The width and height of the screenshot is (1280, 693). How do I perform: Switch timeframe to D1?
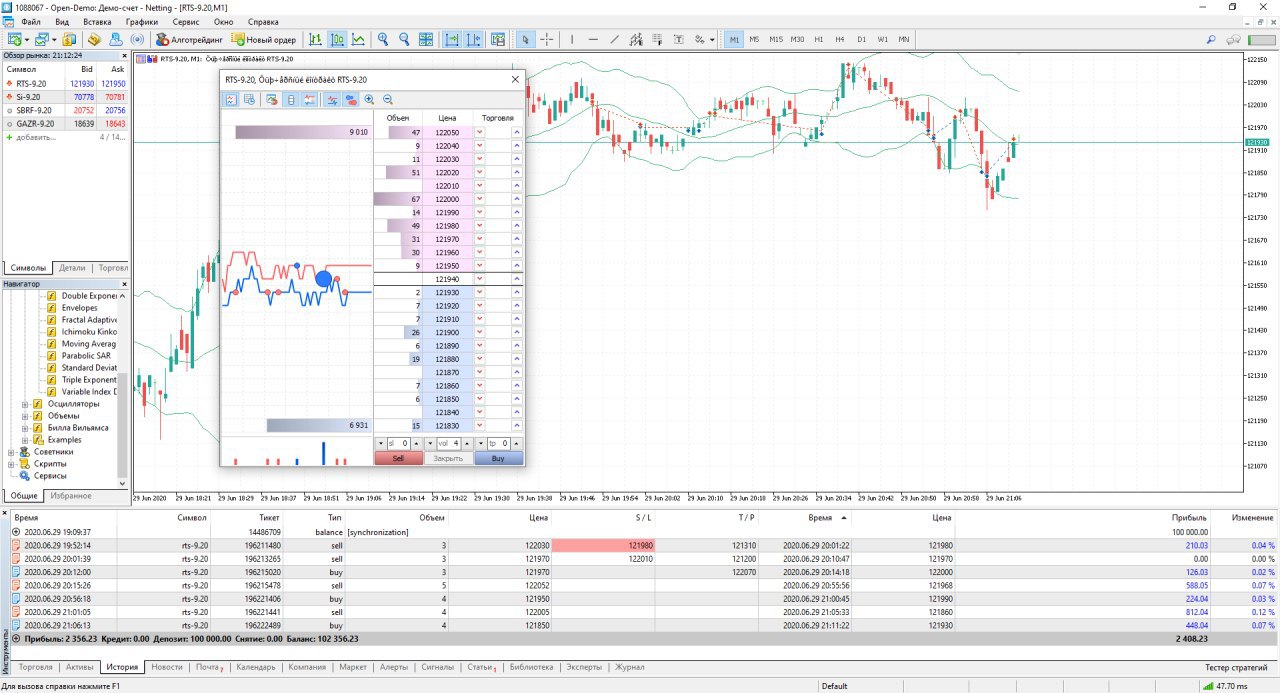point(861,40)
